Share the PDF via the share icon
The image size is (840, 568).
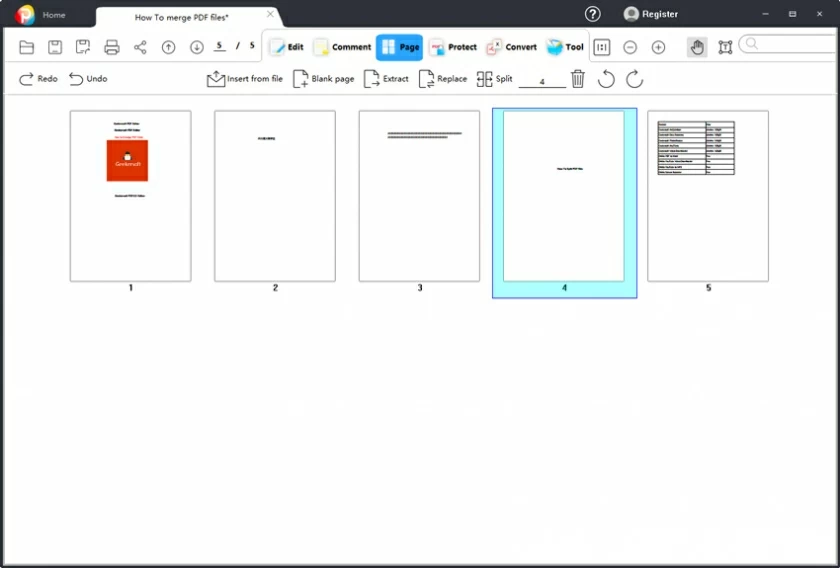pos(140,47)
